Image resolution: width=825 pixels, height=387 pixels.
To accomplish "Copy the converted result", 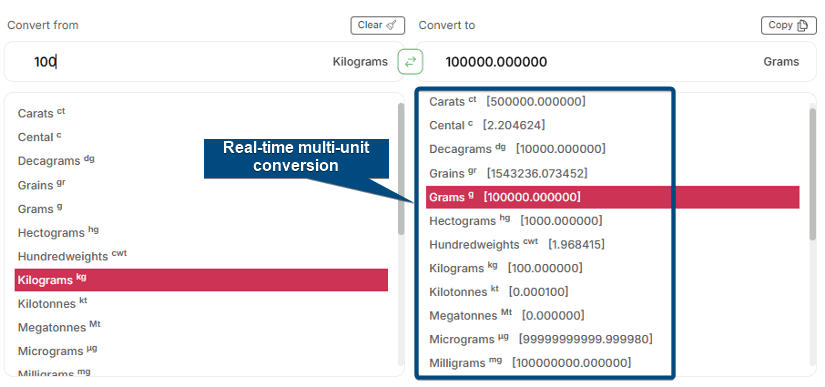I will [789, 25].
